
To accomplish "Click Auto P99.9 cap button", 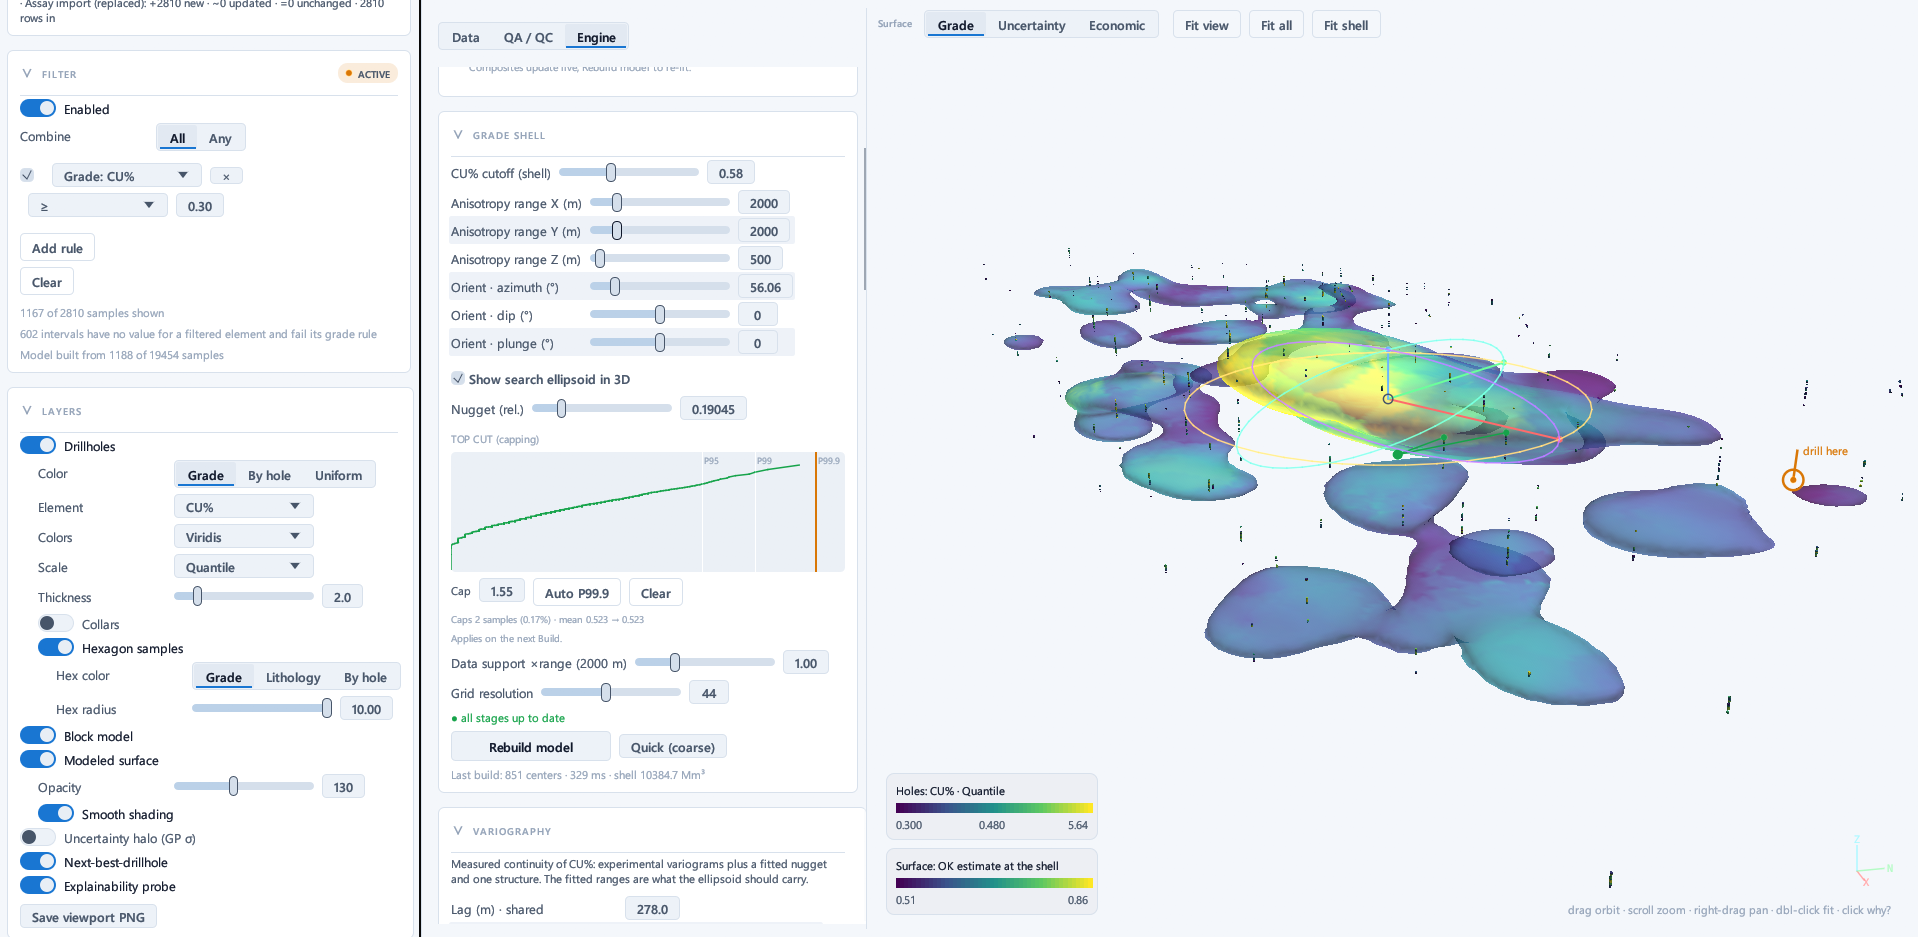I will tap(577, 593).
